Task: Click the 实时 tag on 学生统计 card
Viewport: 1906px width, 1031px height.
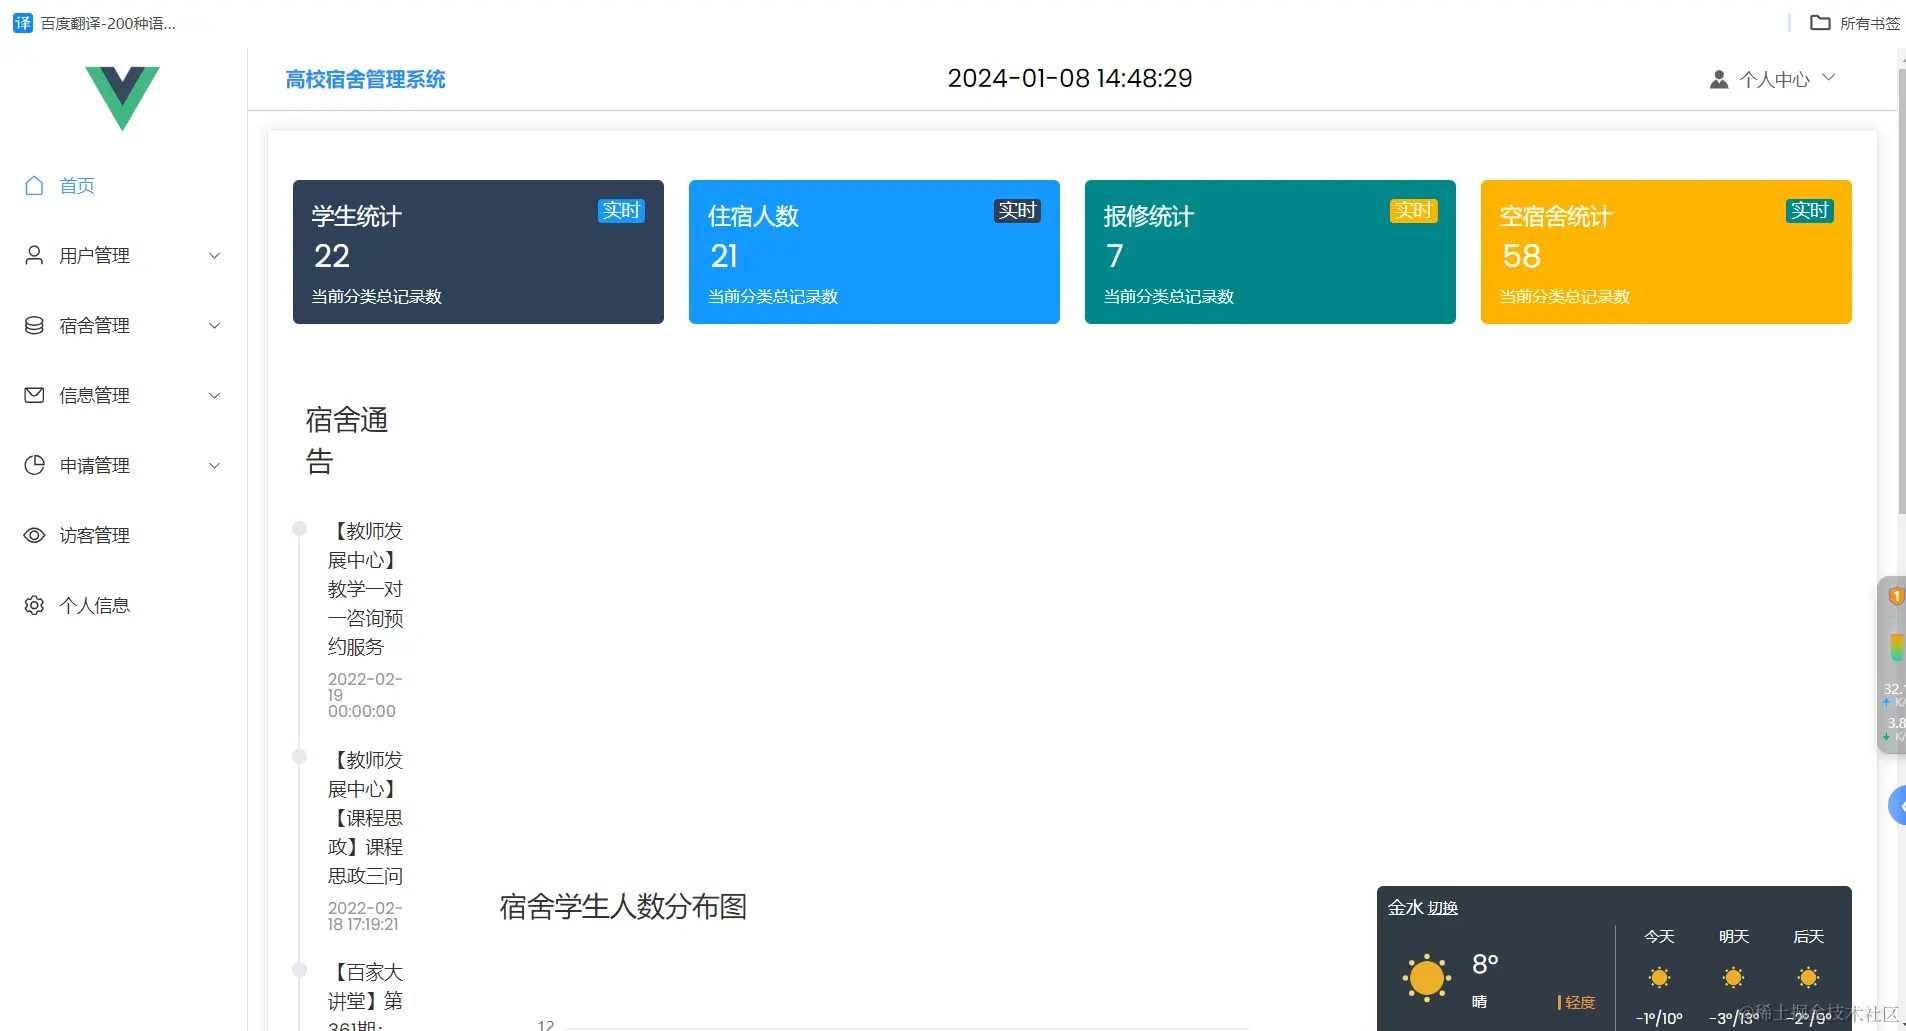Action: click(621, 211)
